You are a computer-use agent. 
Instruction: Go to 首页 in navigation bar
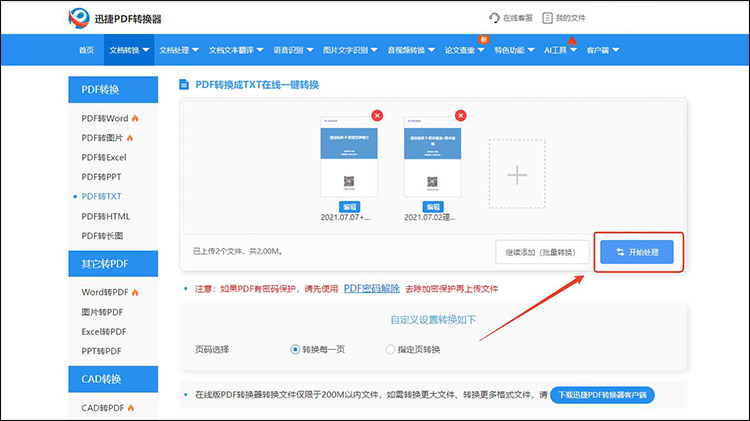(86, 50)
